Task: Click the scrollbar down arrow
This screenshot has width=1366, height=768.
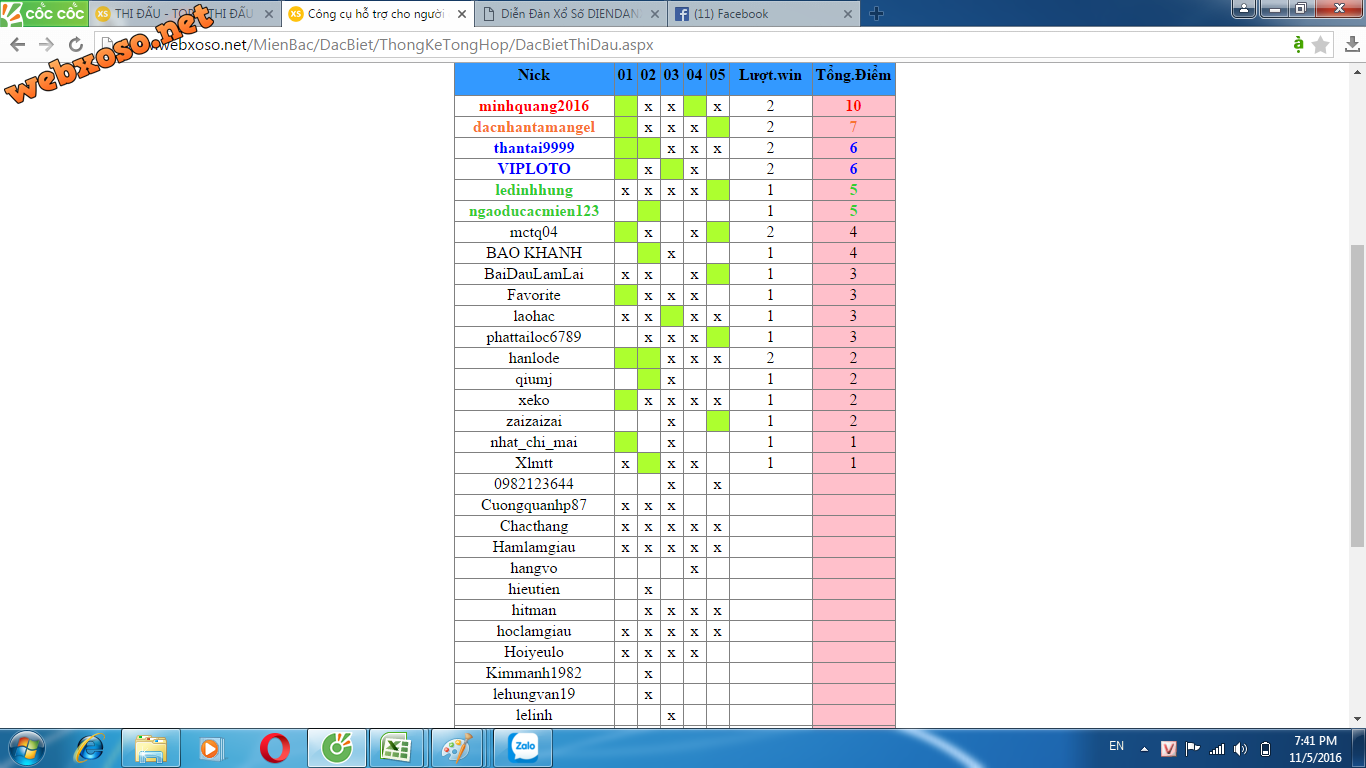Action: click(1357, 717)
